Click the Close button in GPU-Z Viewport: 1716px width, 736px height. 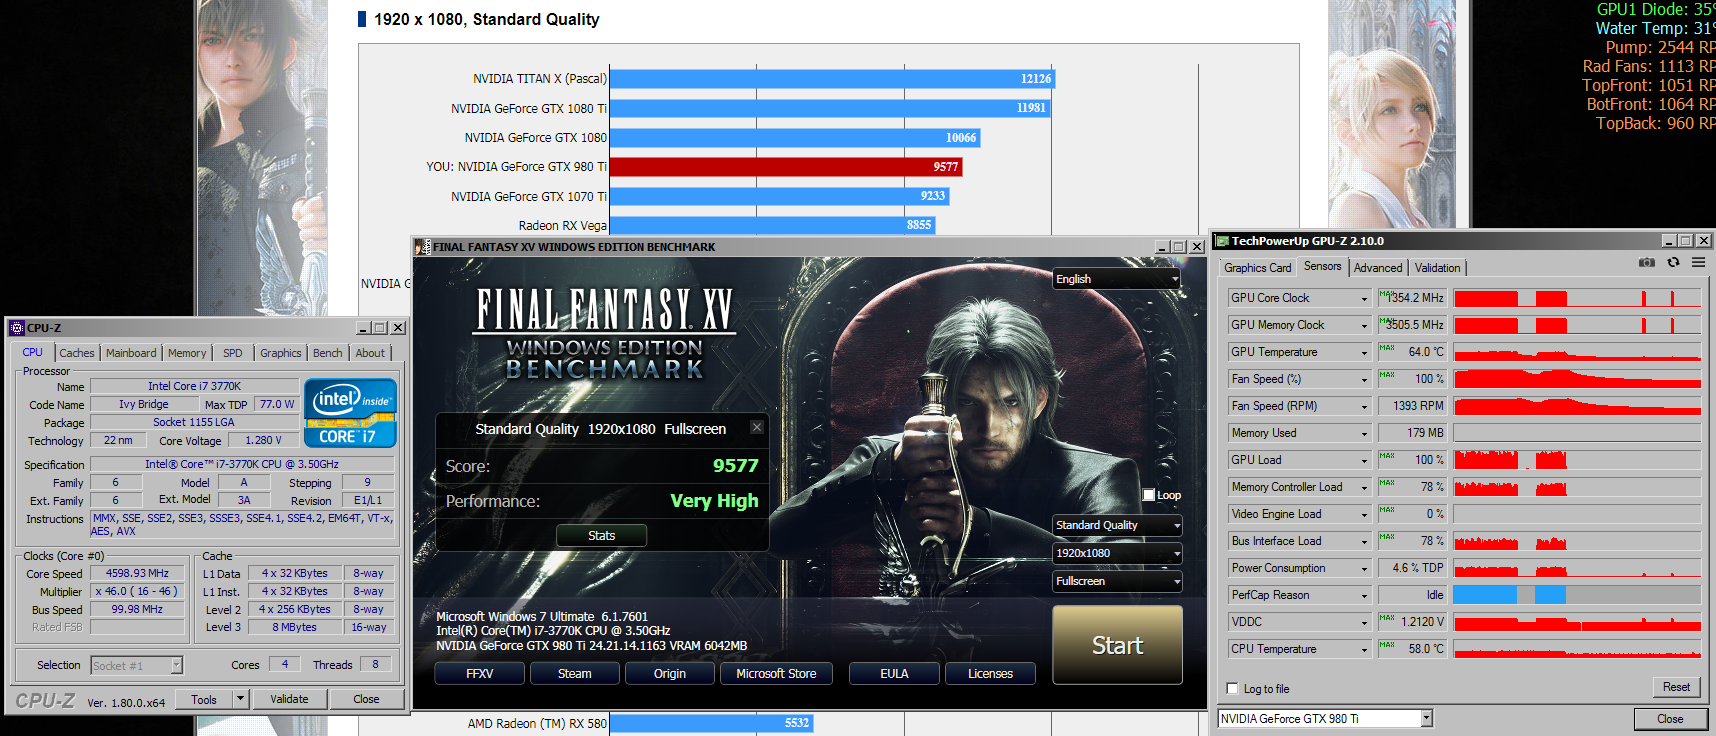point(1670,719)
